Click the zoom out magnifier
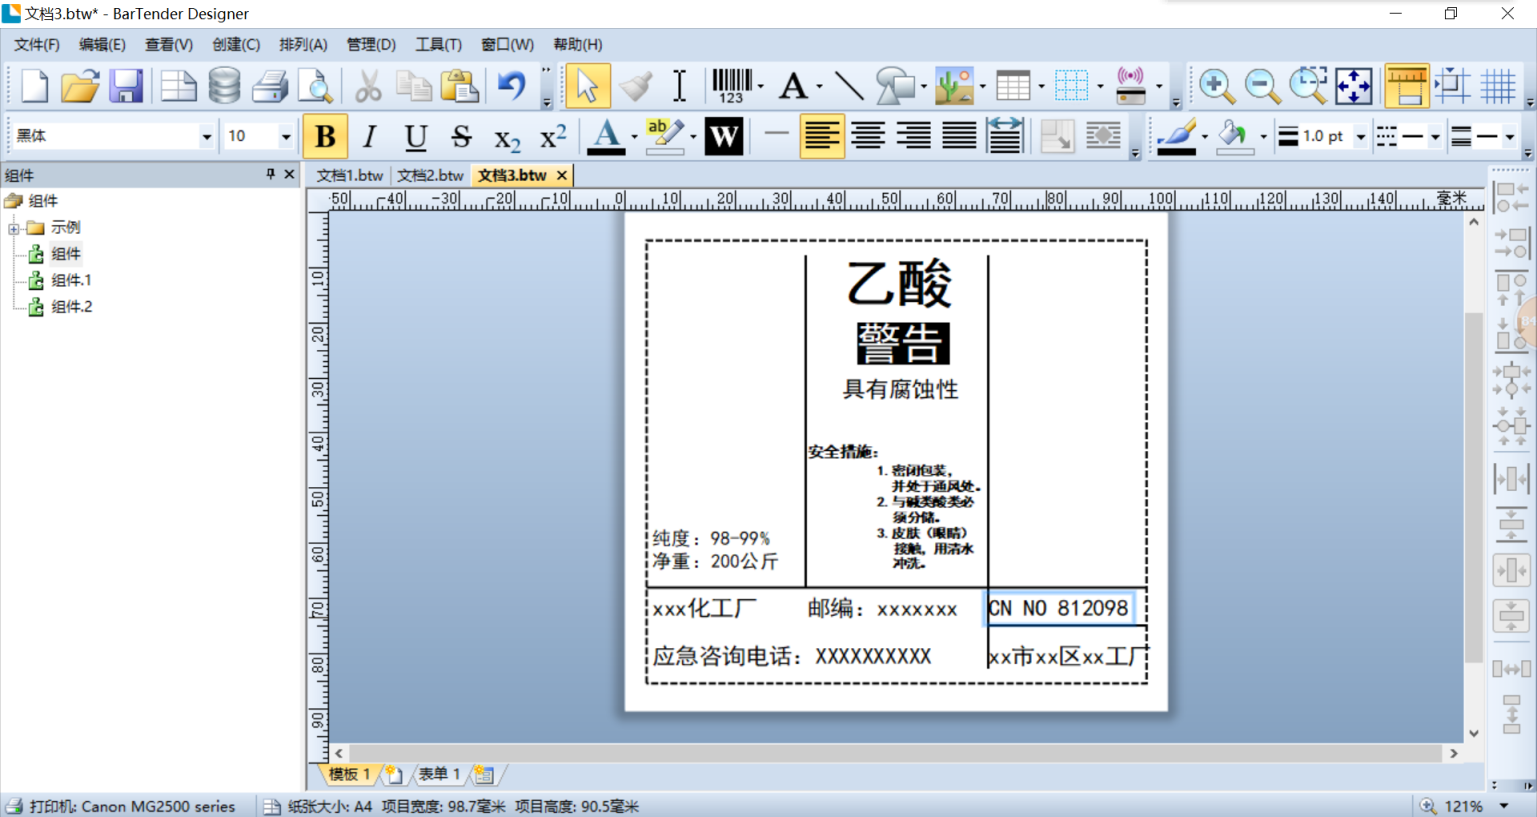The height and width of the screenshot is (817, 1537). 1262,86
